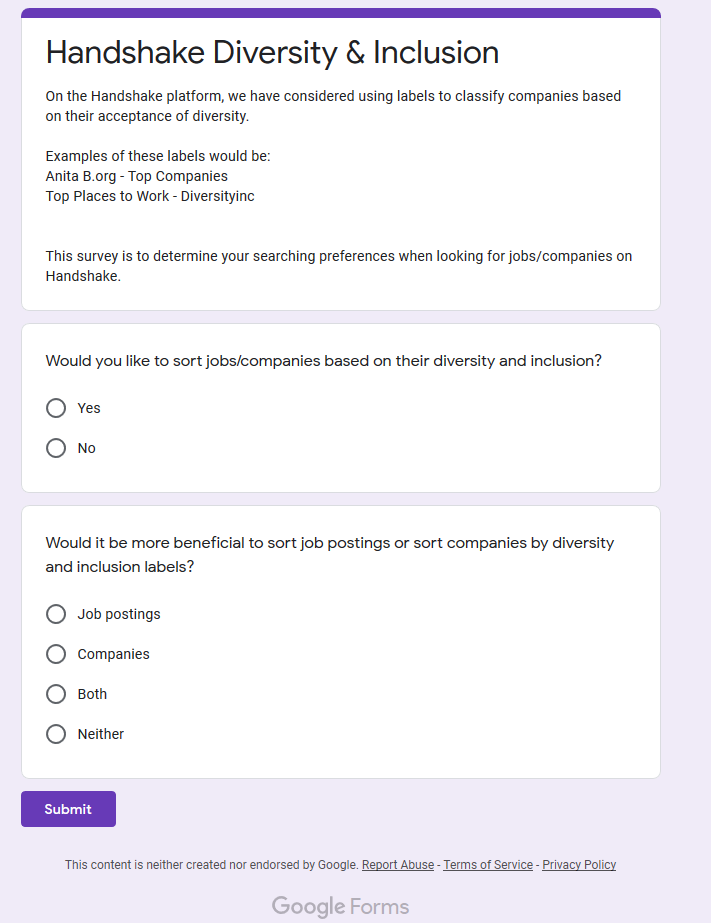This screenshot has width=711, height=923.
Task: Open the Terms of Service link
Action: (488, 865)
